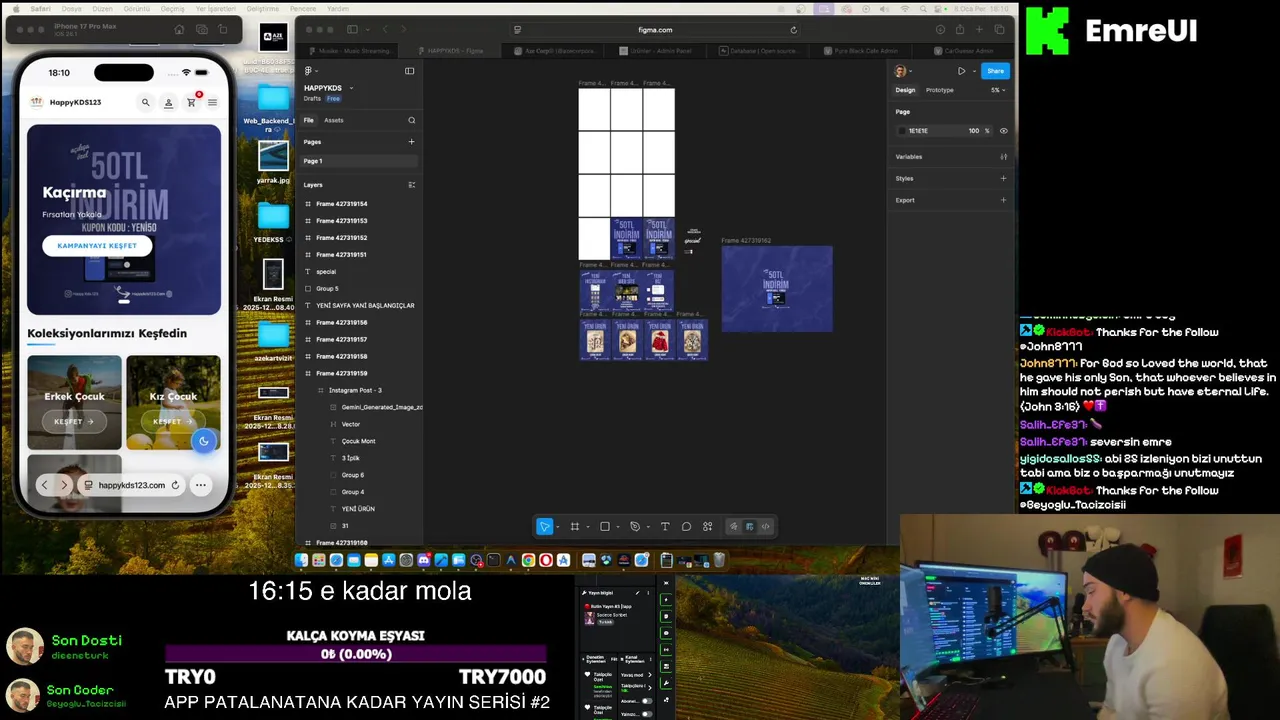Click the simulator Home icon
Image resolution: width=1280 pixels, height=720 pixels.
(181, 30)
